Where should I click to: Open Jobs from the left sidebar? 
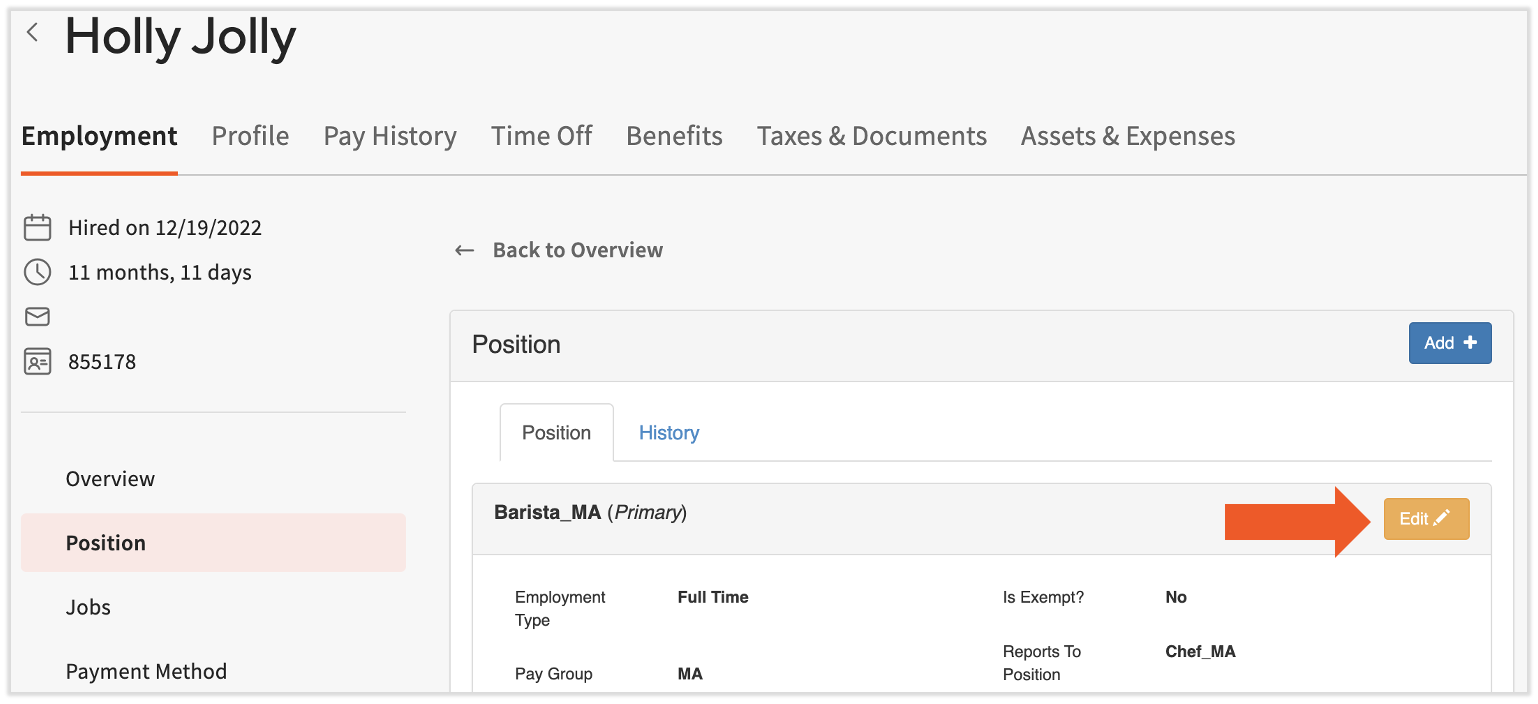click(88, 607)
